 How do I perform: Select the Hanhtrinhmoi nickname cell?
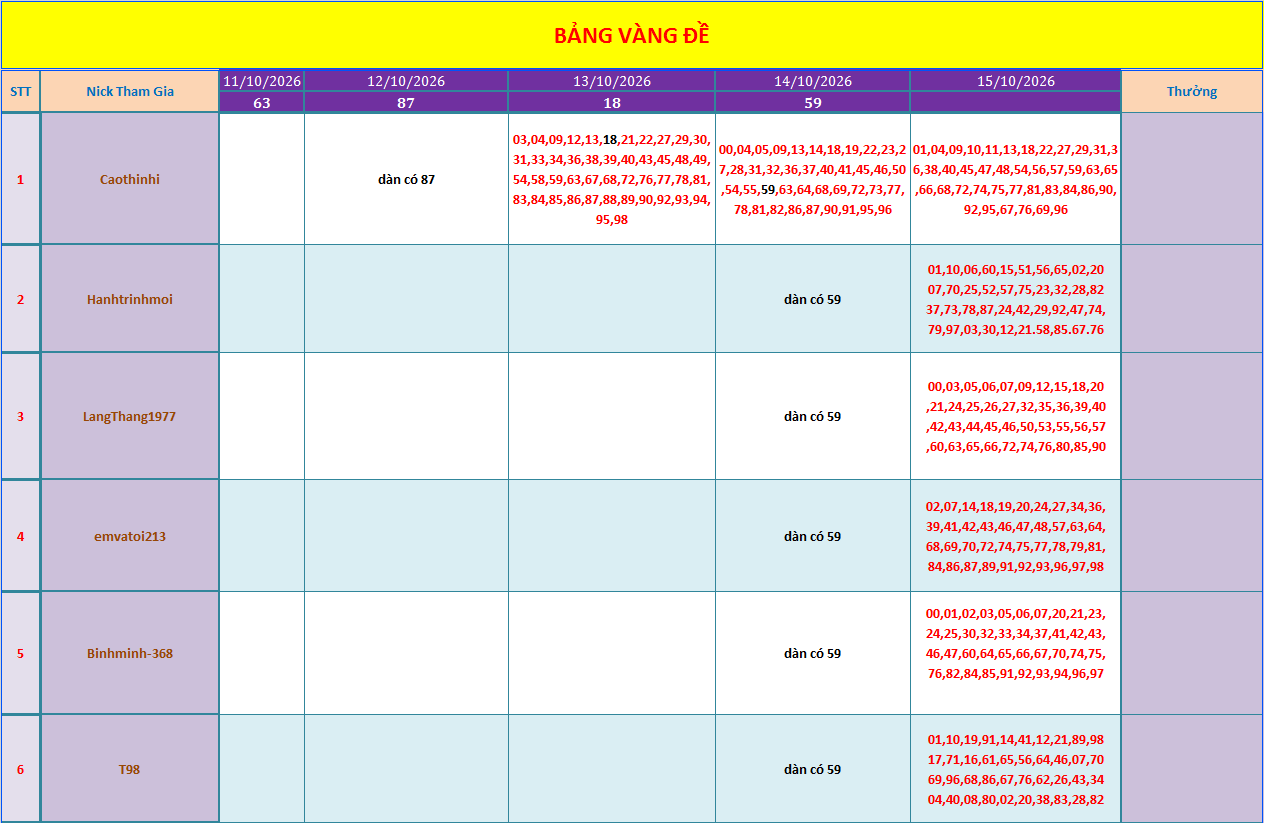coord(130,299)
